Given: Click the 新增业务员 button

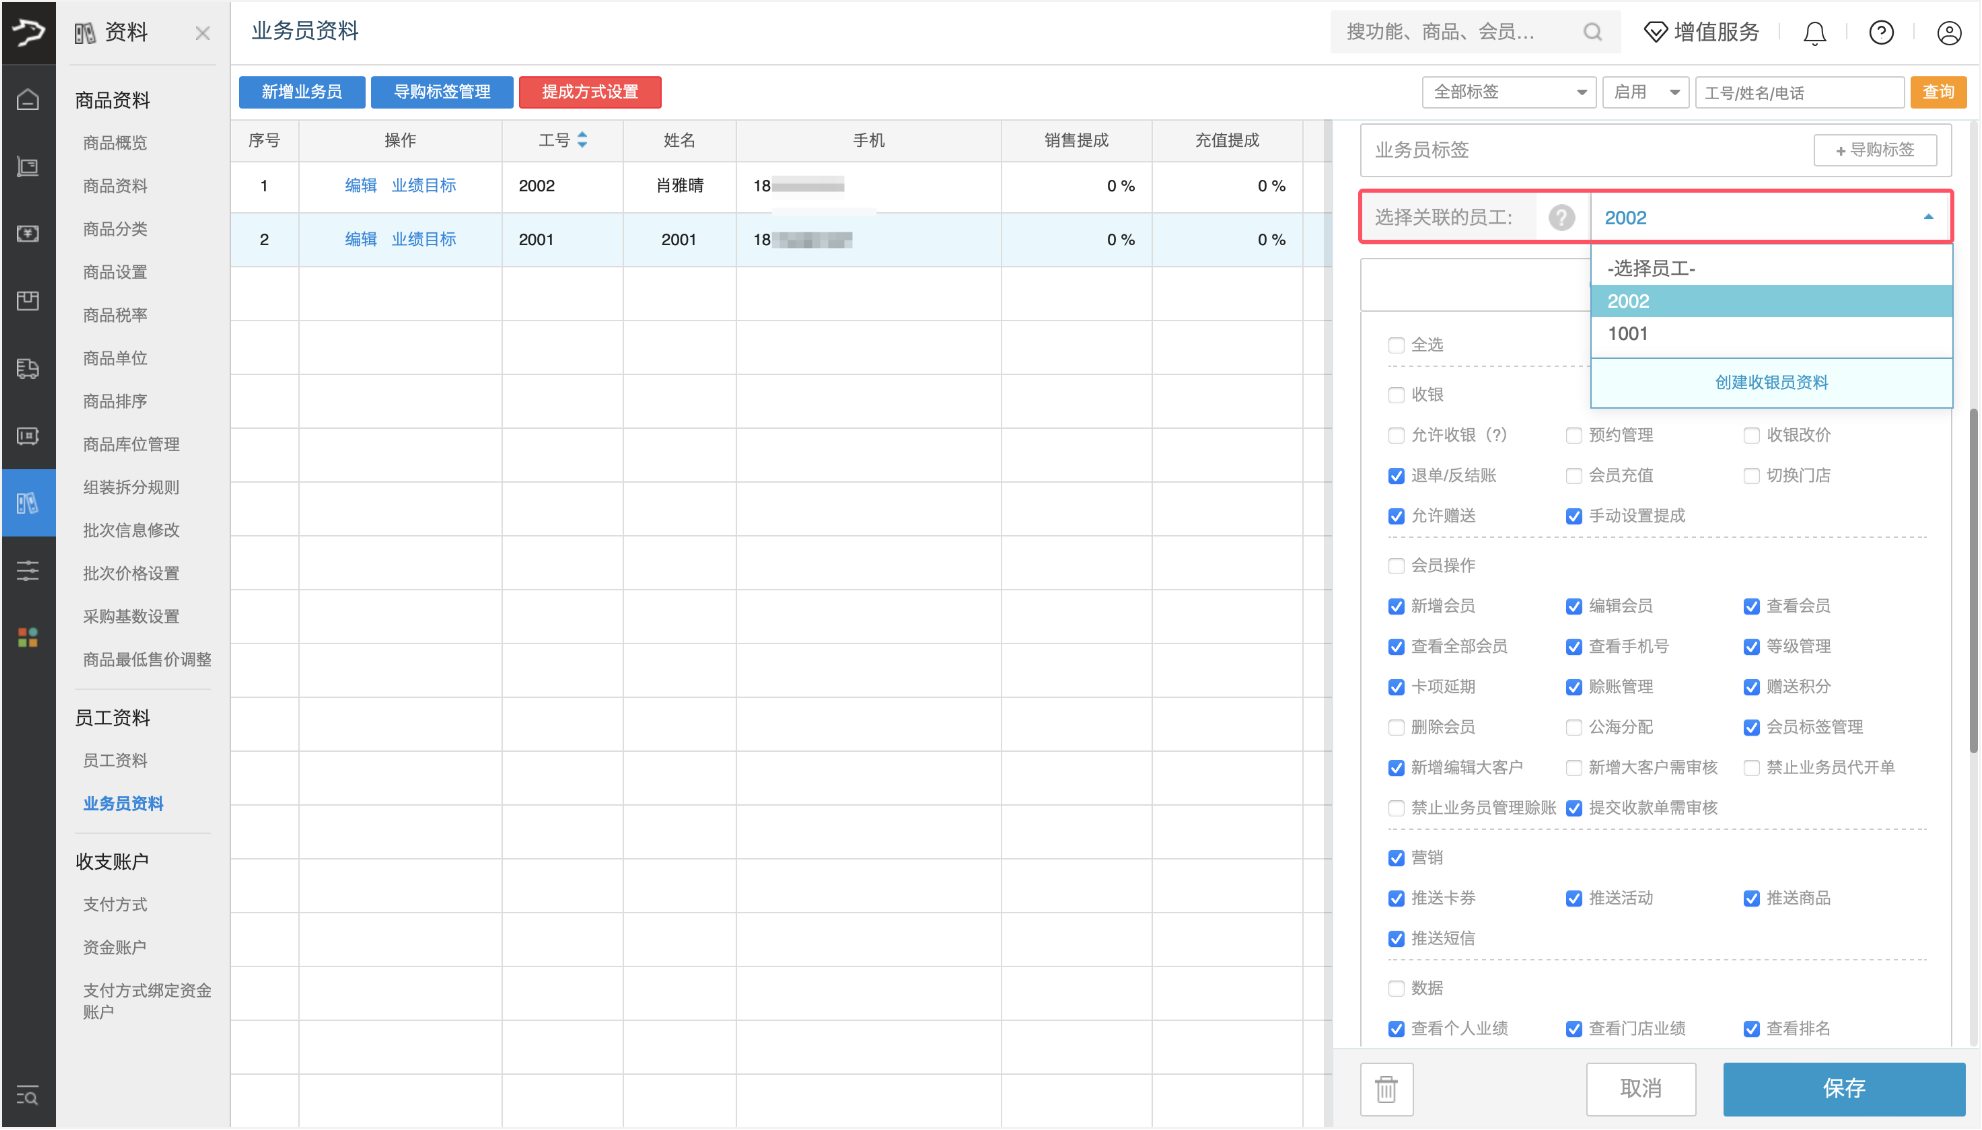Looking at the screenshot, I should (301, 92).
